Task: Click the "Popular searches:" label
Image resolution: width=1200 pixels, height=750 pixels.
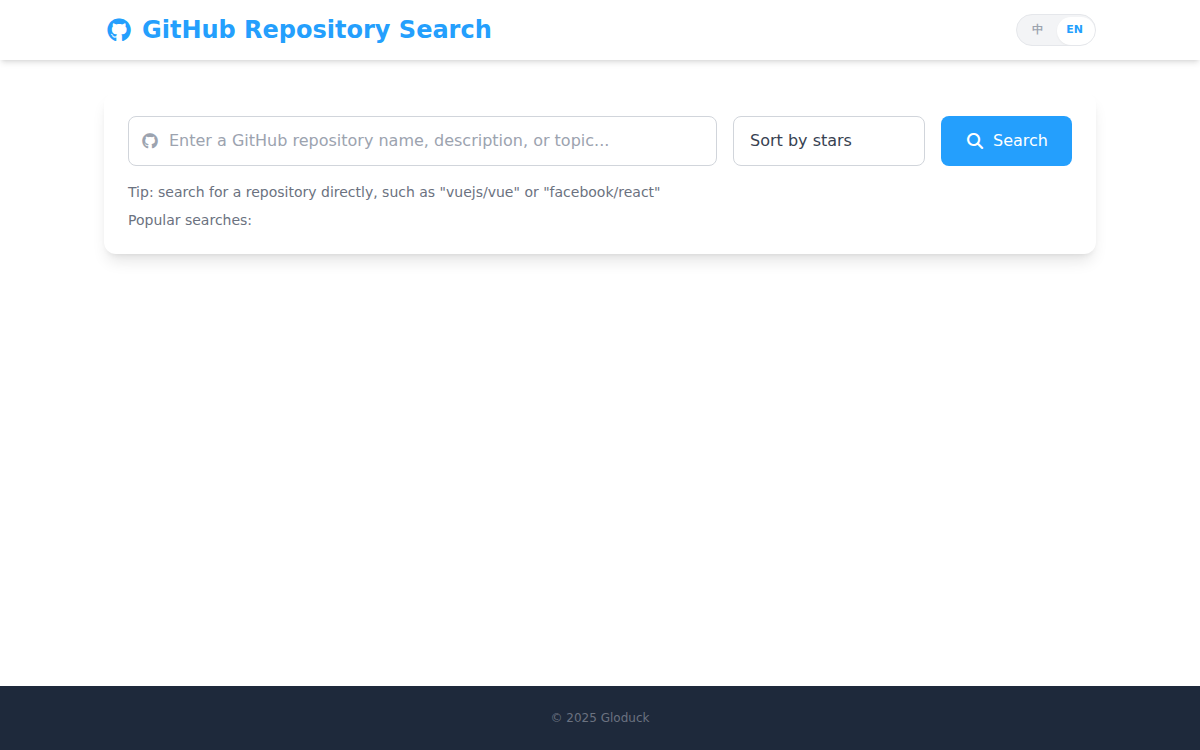Action: (190, 220)
